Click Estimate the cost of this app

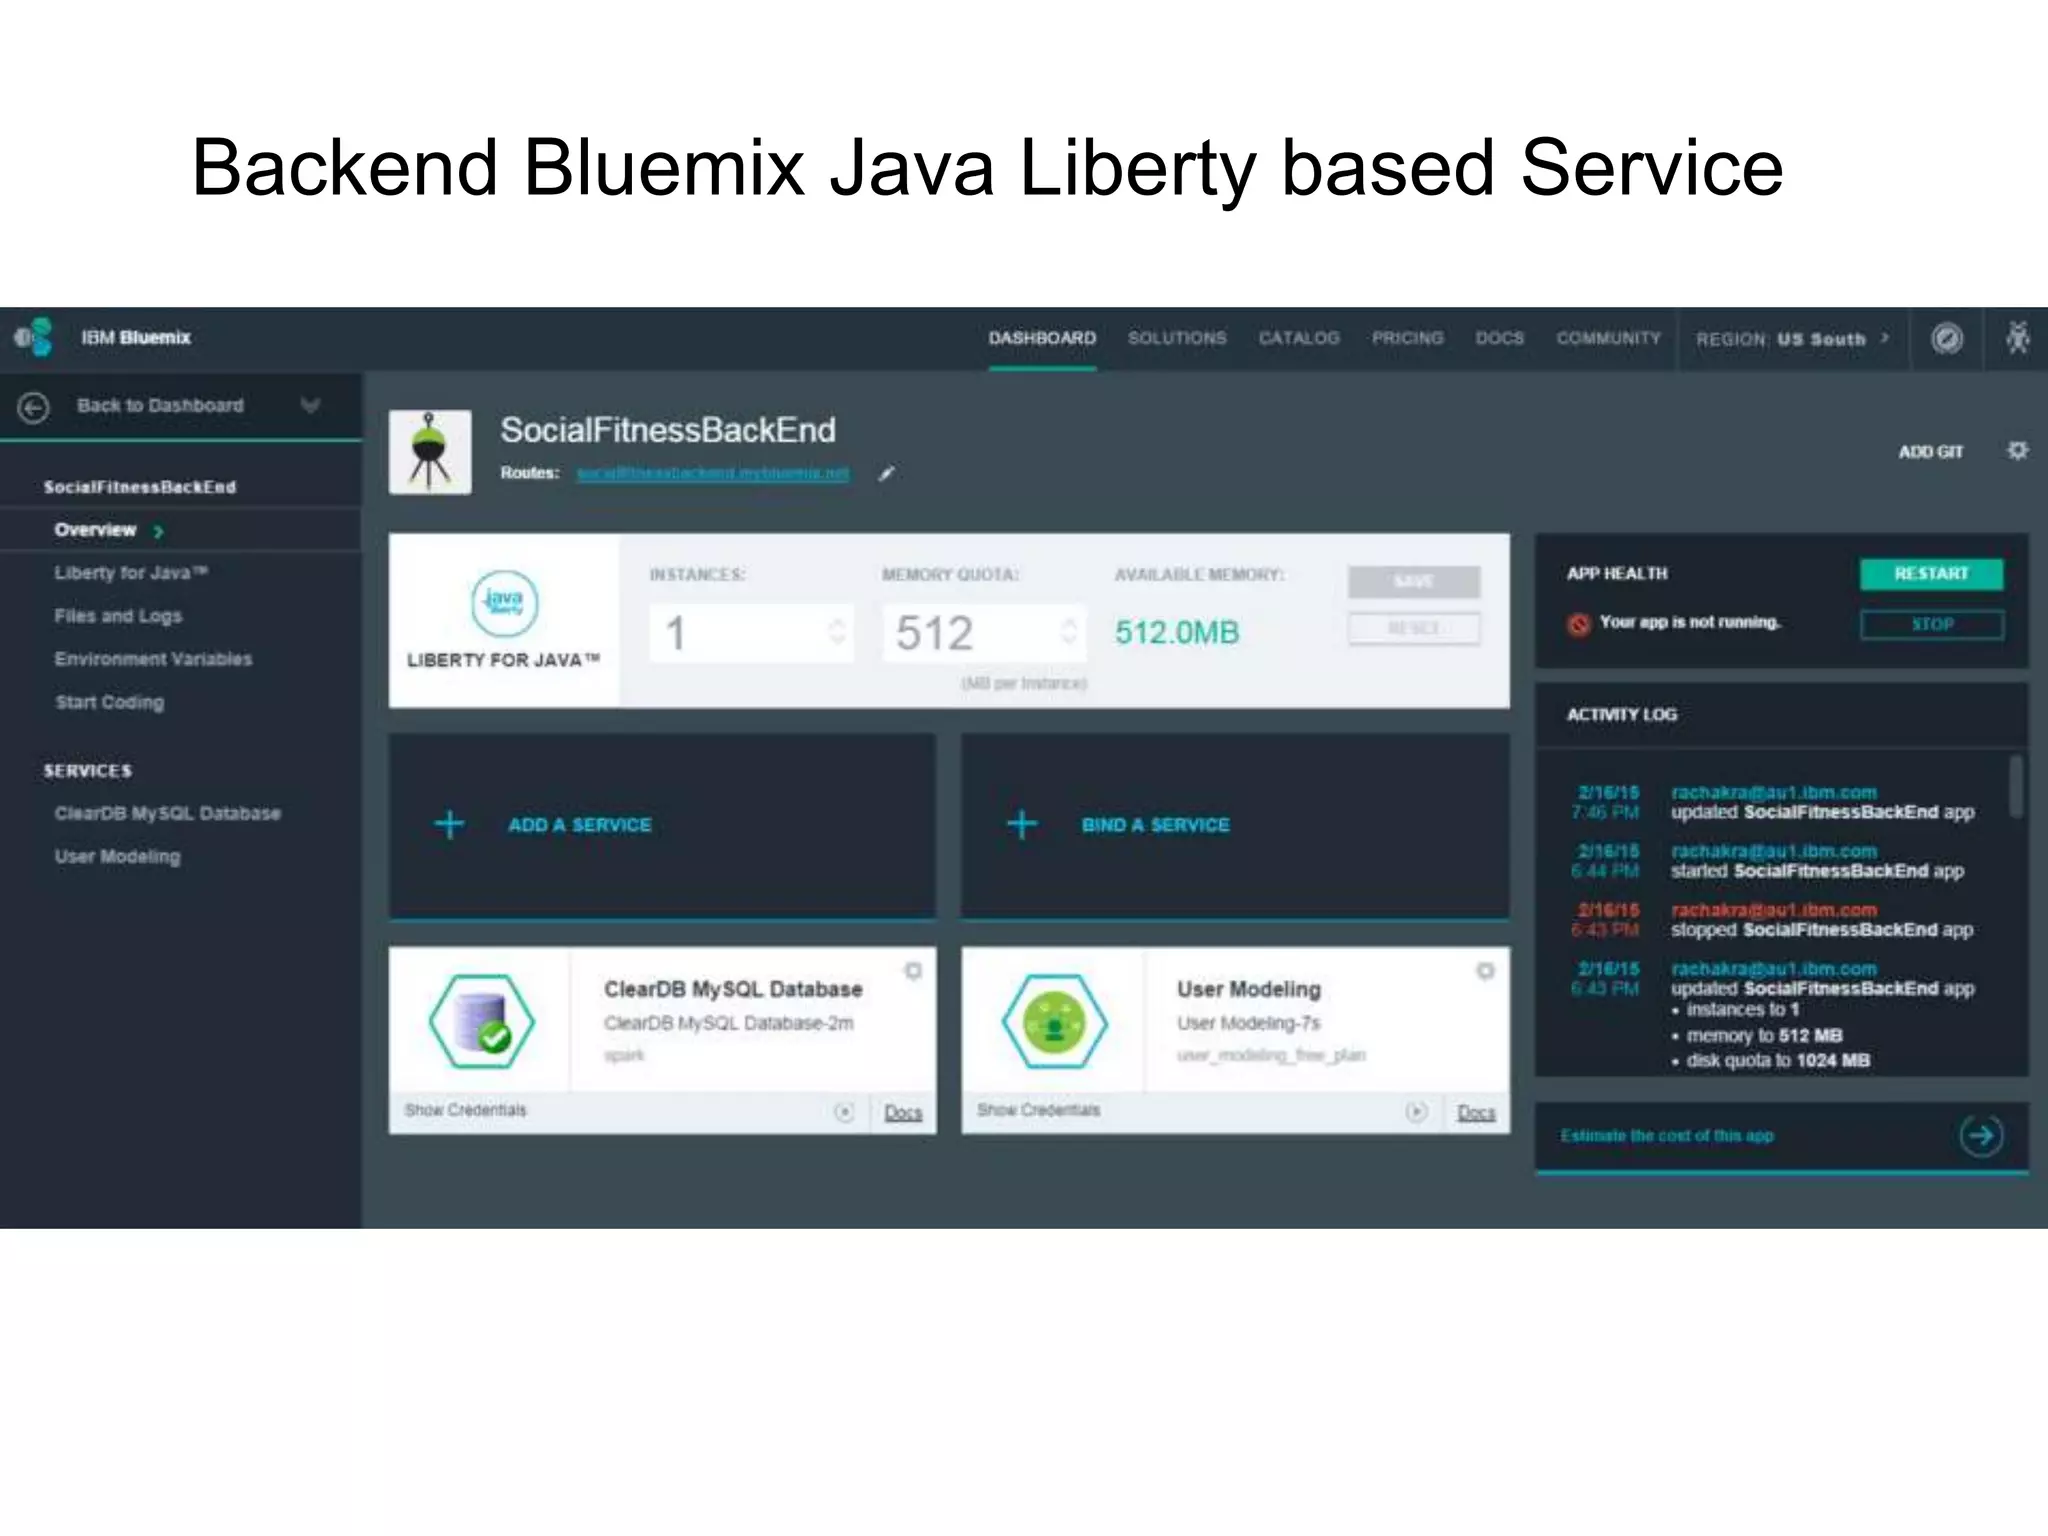click(x=1667, y=1136)
